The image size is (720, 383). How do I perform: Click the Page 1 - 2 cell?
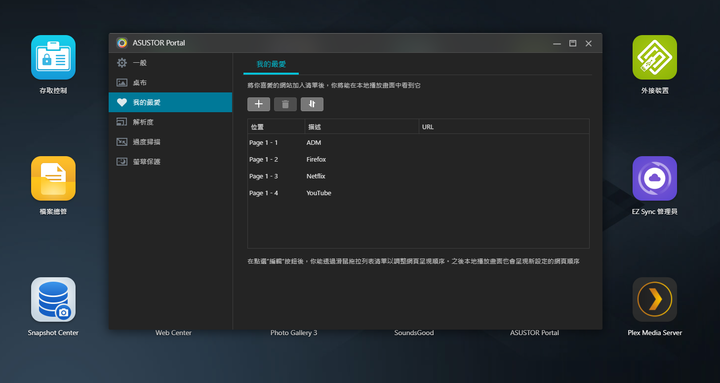coord(264,159)
